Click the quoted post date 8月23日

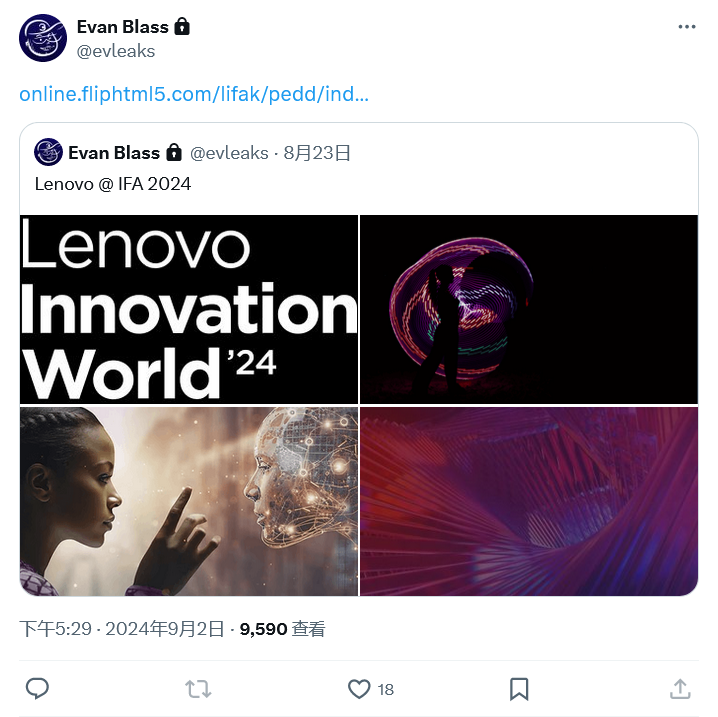(317, 153)
